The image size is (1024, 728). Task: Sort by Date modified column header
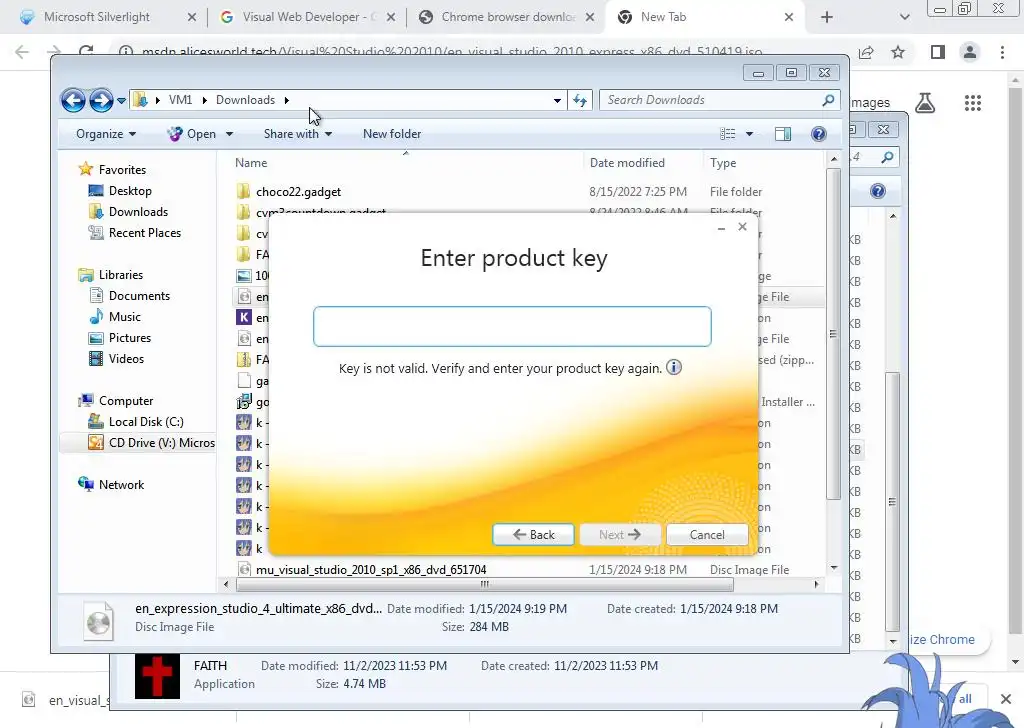coord(627,163)
